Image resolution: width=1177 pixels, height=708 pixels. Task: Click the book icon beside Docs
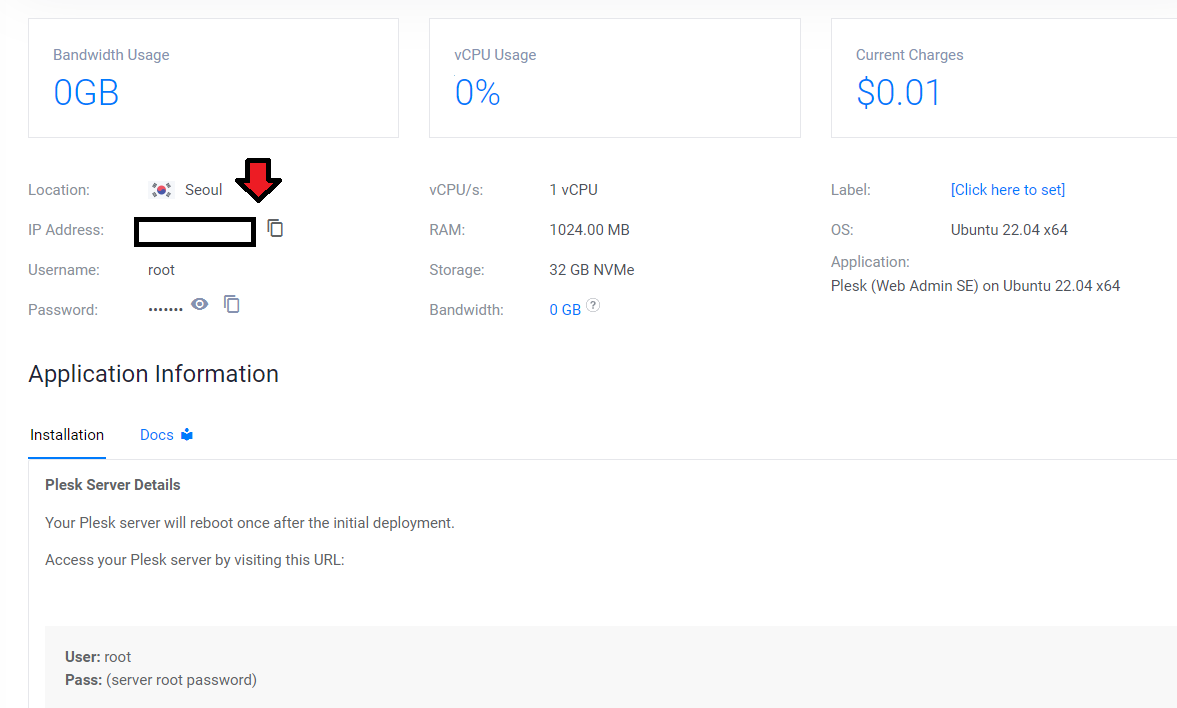click(187, 435)
